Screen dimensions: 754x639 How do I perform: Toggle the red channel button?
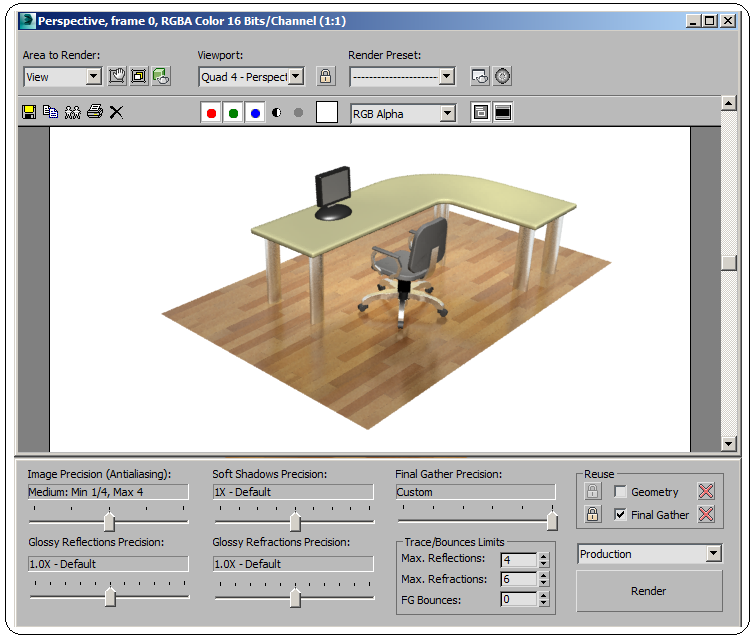pyautogui.click(x=211, y=113)
